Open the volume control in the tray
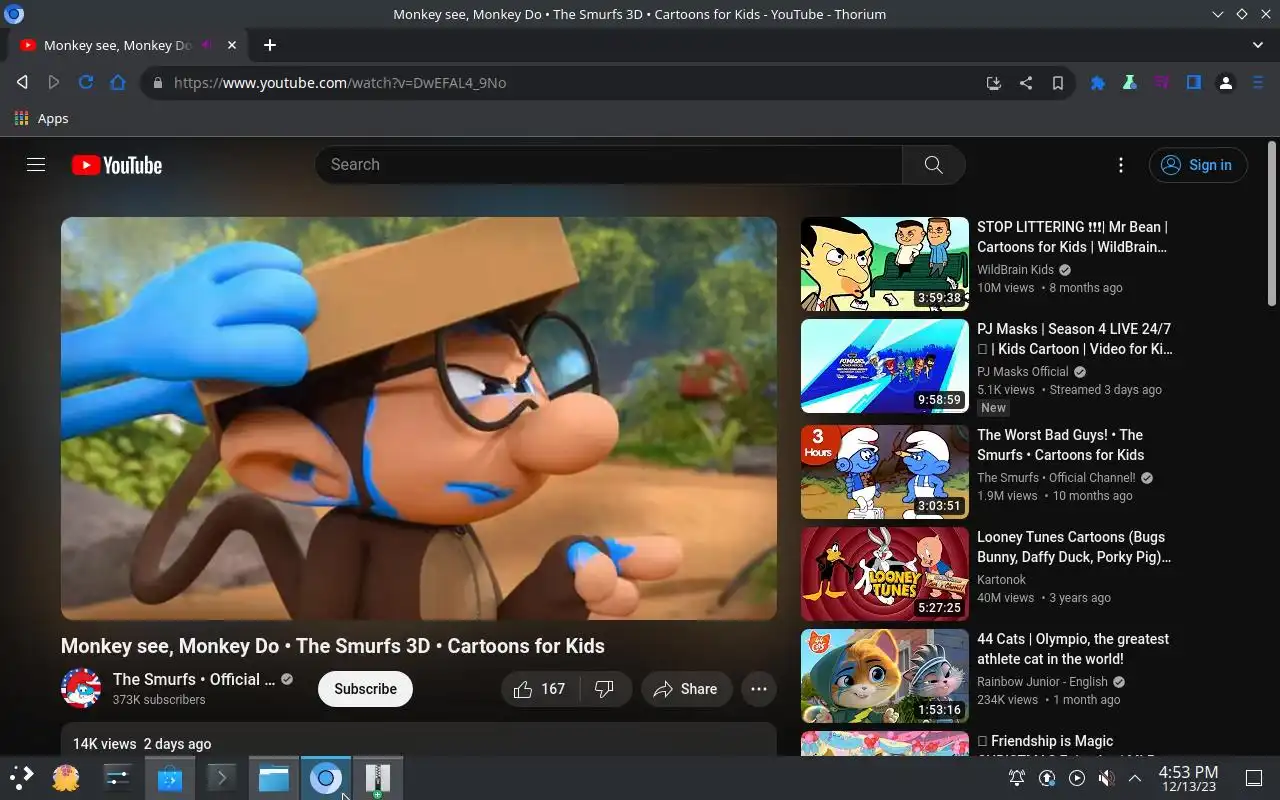This screenshot has width=1280, height=800. tap(1106, 778)
